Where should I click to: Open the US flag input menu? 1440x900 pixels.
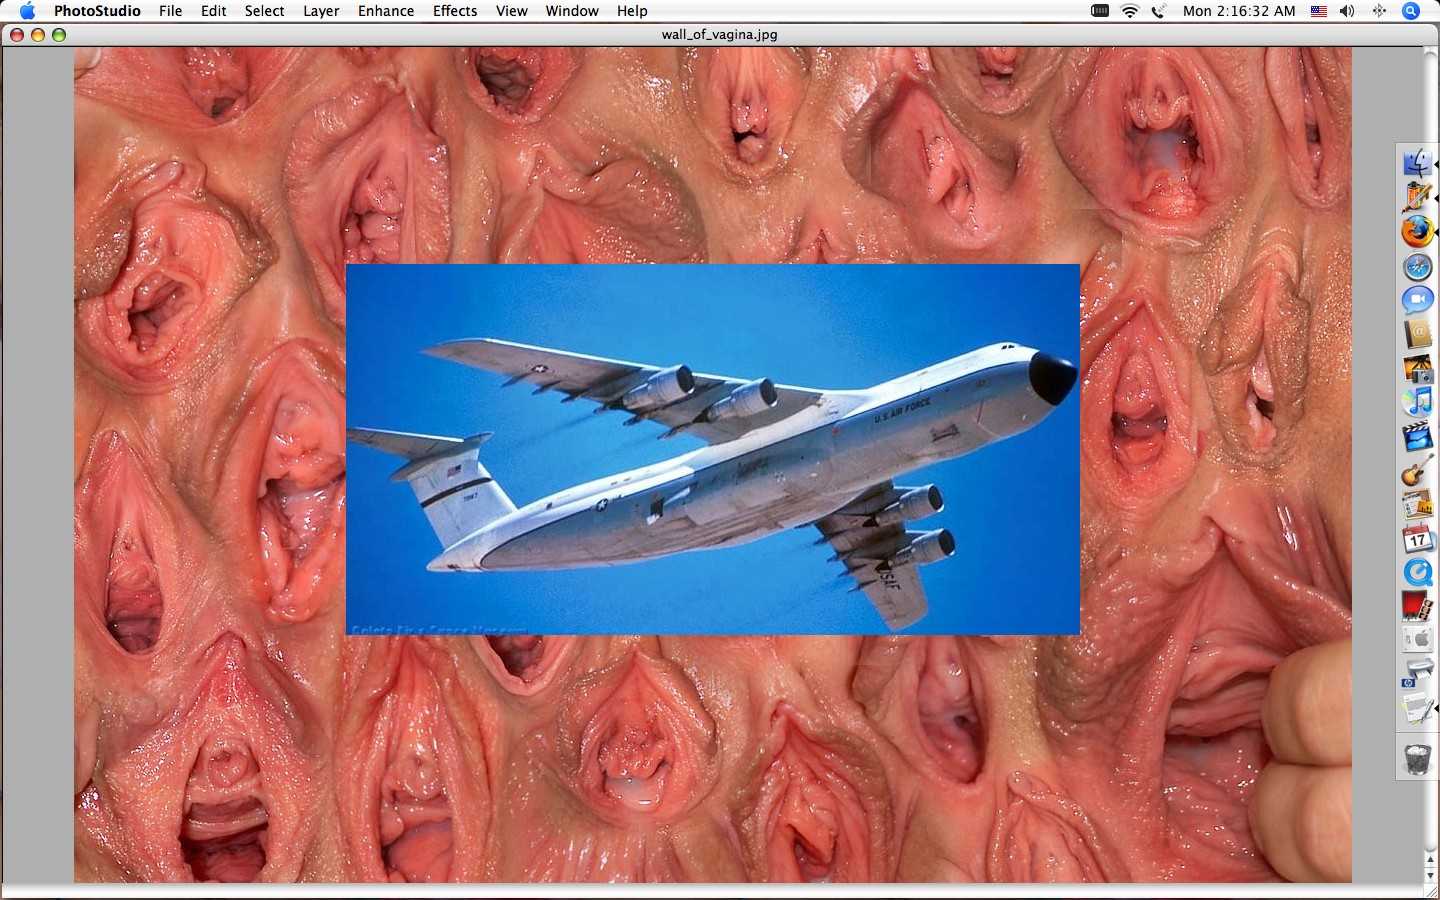[x=1319, y=11]
